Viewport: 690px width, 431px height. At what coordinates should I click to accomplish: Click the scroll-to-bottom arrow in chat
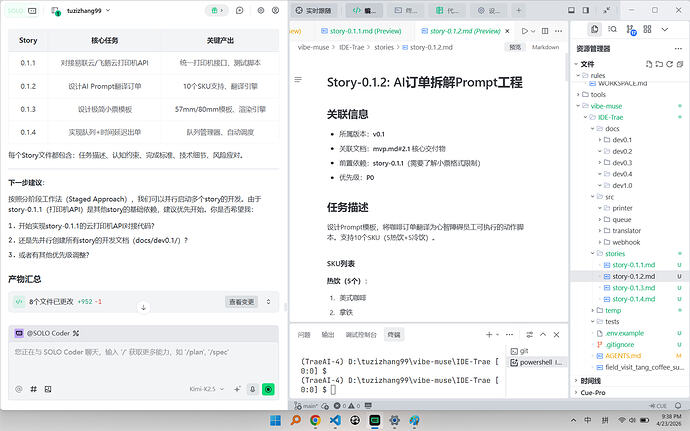tap(143, 307)
